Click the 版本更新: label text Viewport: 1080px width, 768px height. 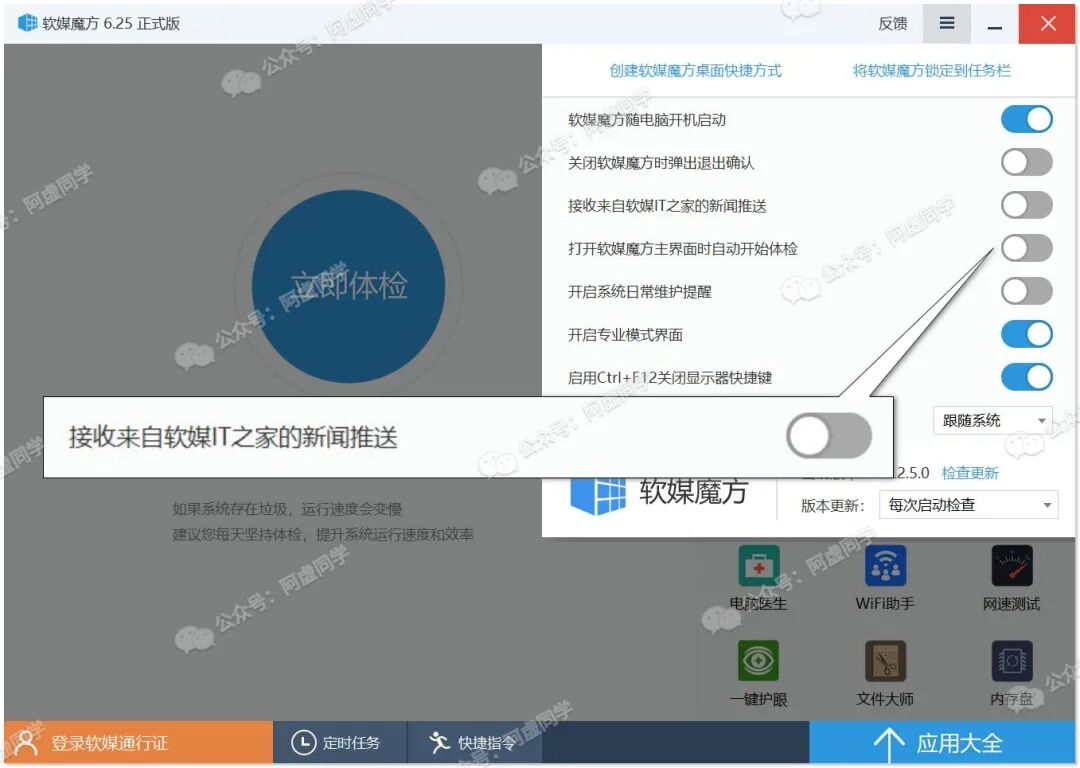click(833, 506)
